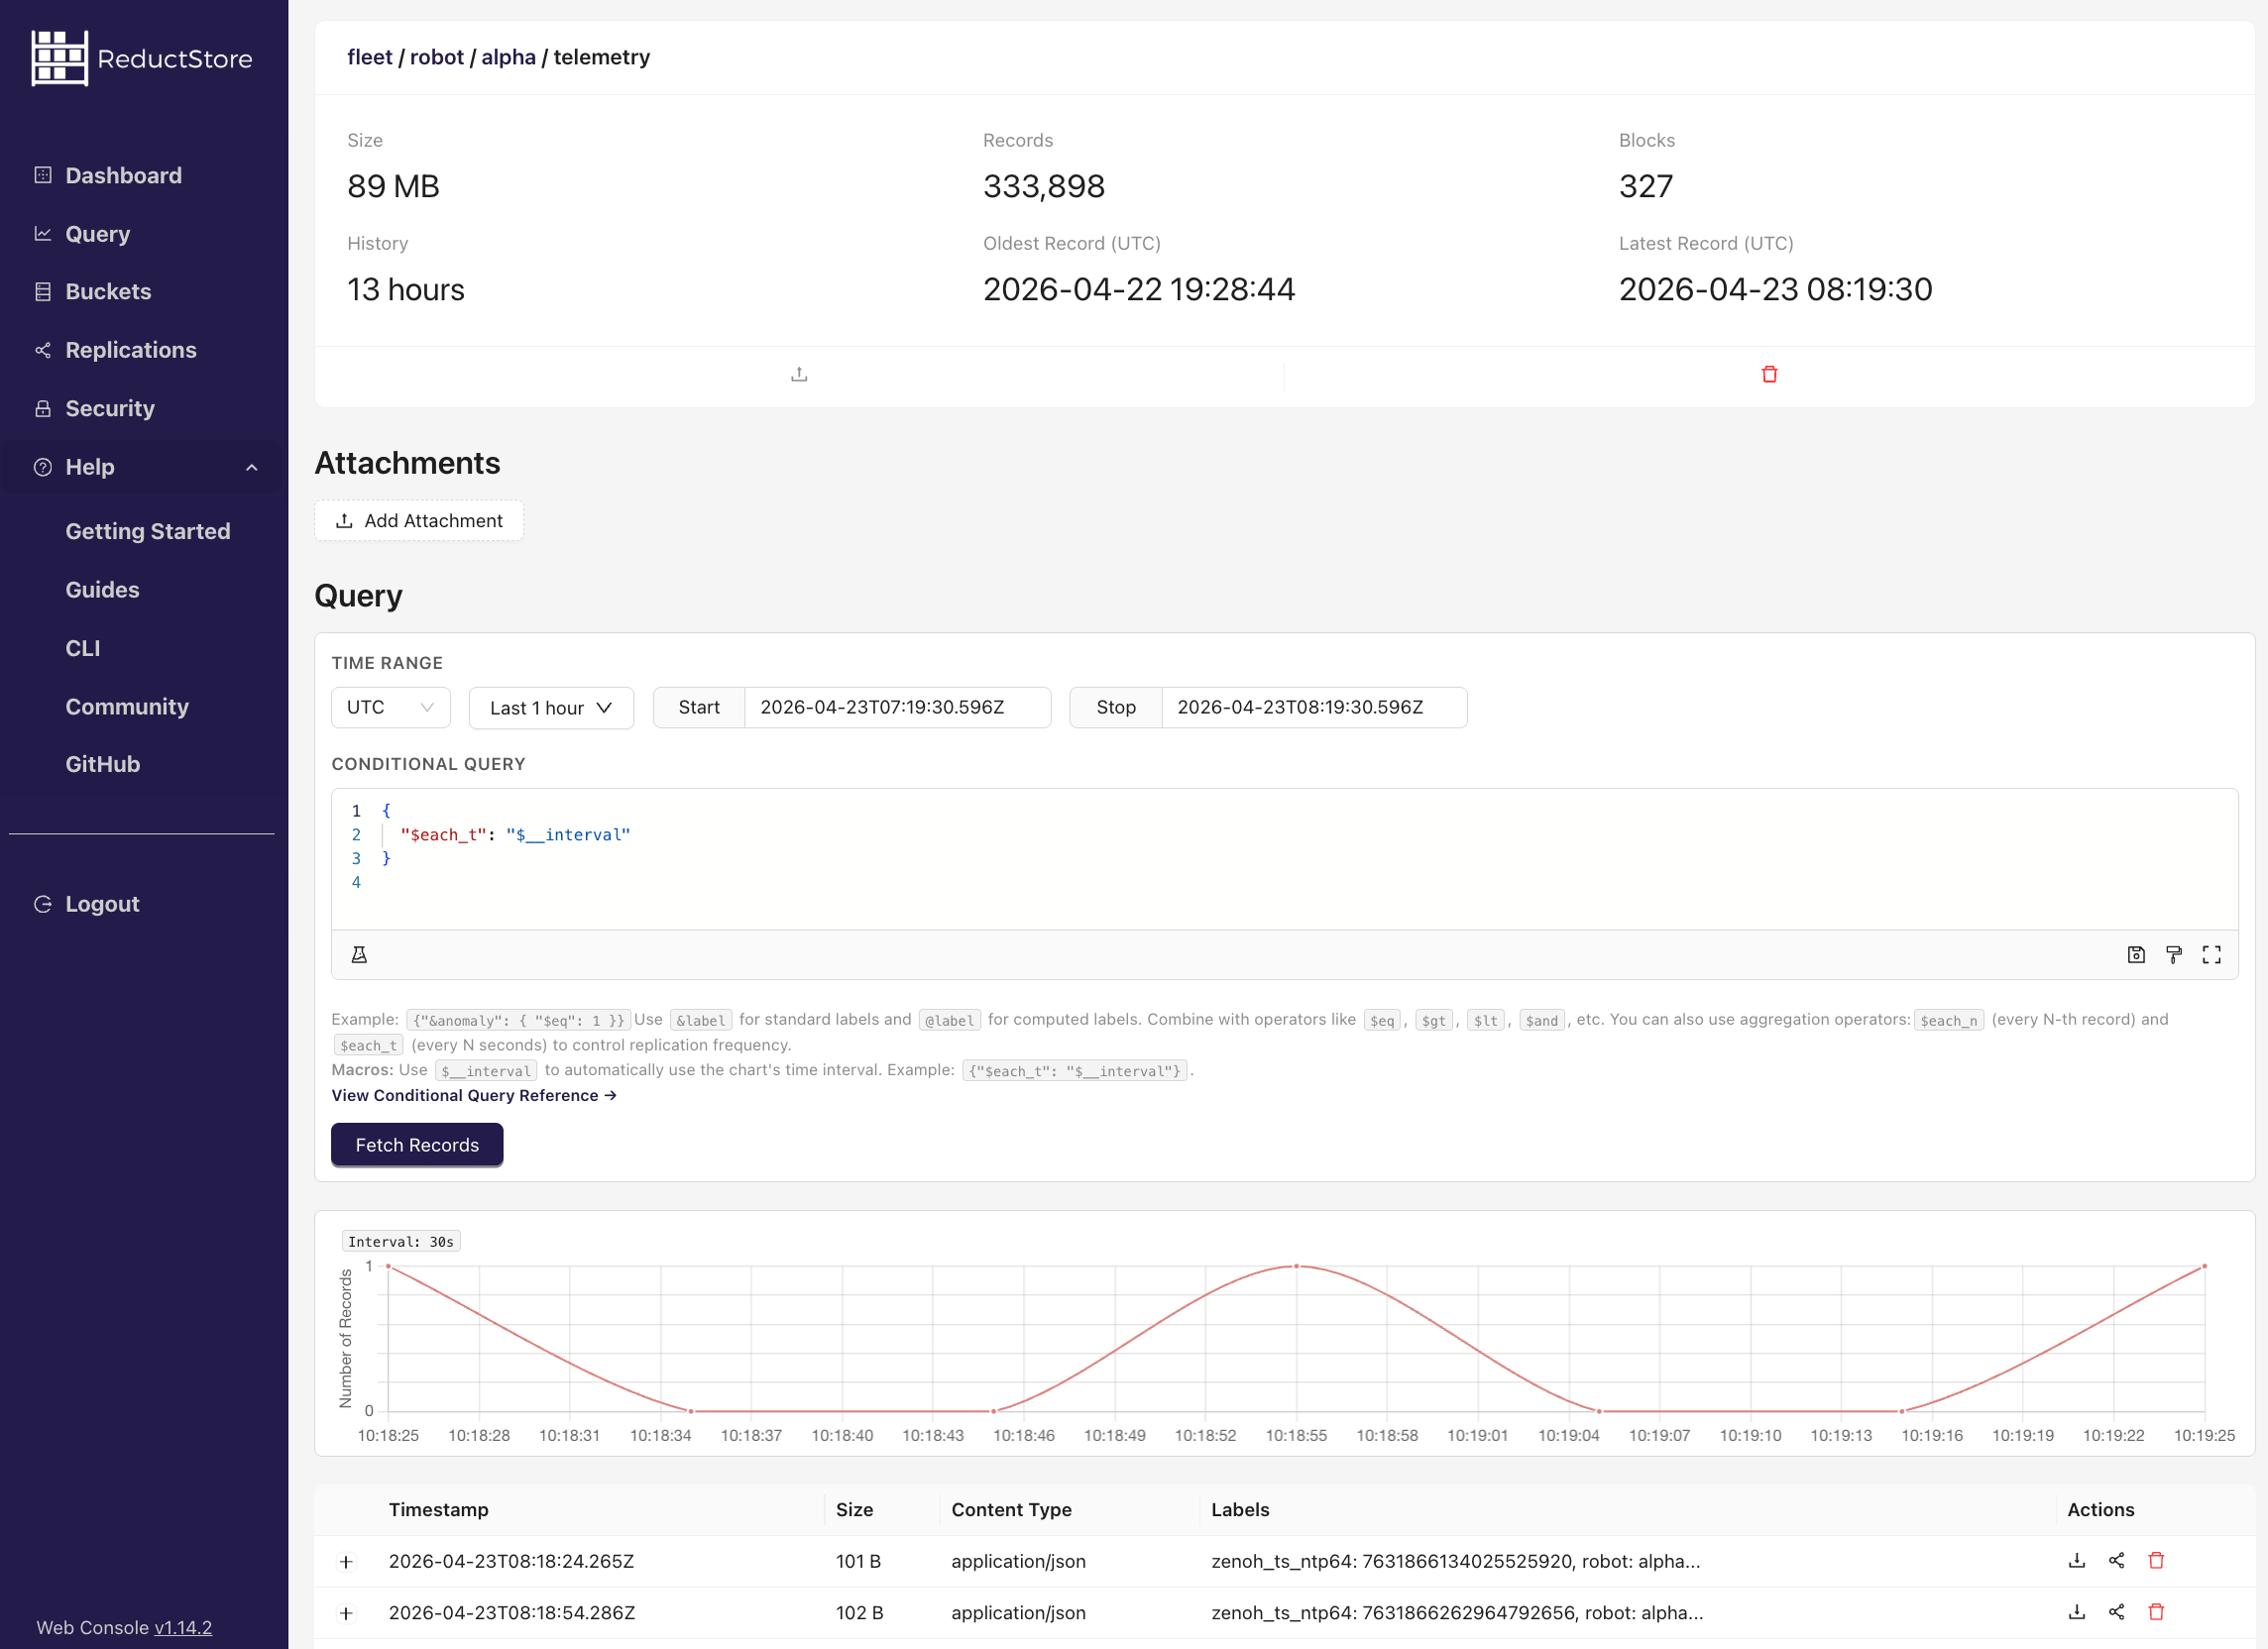Share the 08:18:54.286Z record

pyautogui.click(x=2117, y=1613)
